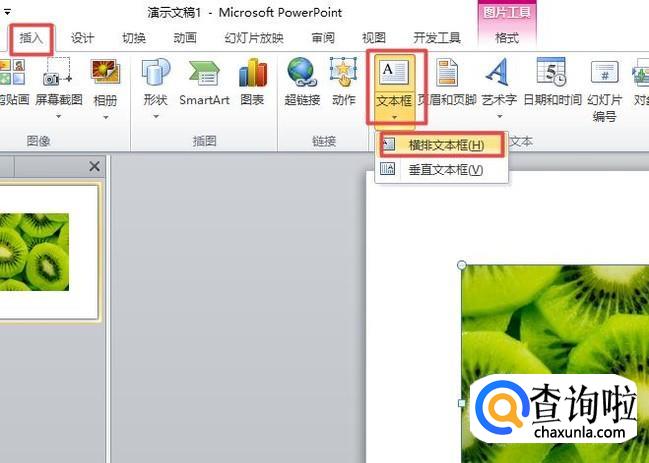Screen dimensions: 649x463
Task: Expand the 文本框 dropdown arrow
Action: [x=394, y=118]
